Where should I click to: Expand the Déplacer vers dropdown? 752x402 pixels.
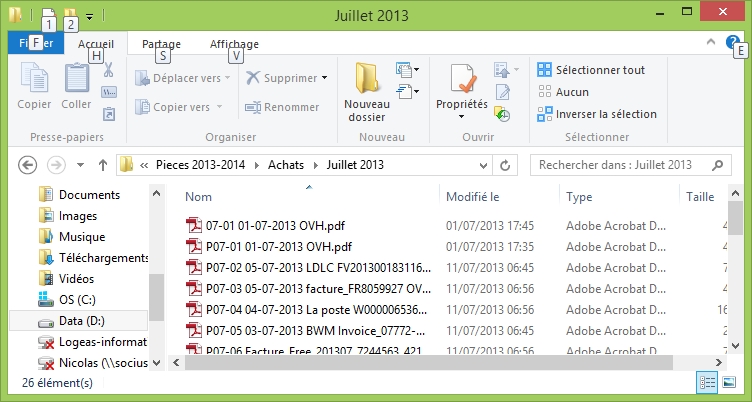pyautogui.click(x=227, y=78)
